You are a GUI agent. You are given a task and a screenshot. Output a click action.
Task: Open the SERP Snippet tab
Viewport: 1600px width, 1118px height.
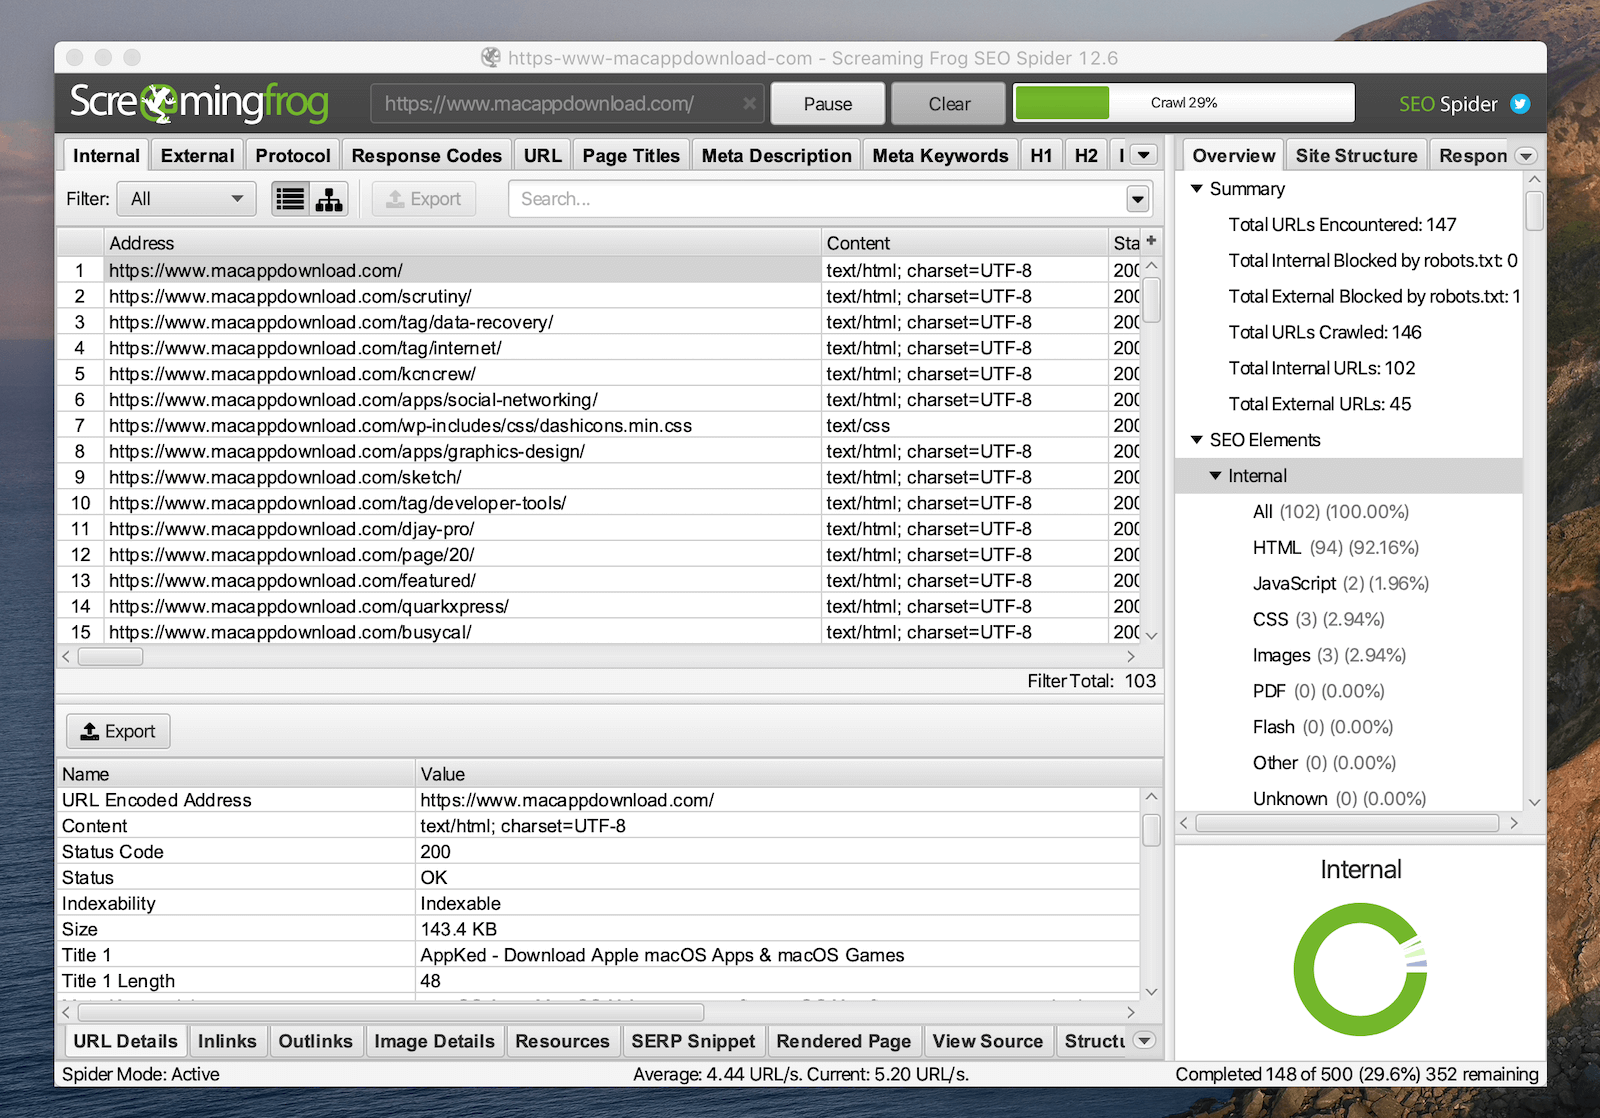click(693, 1041)
